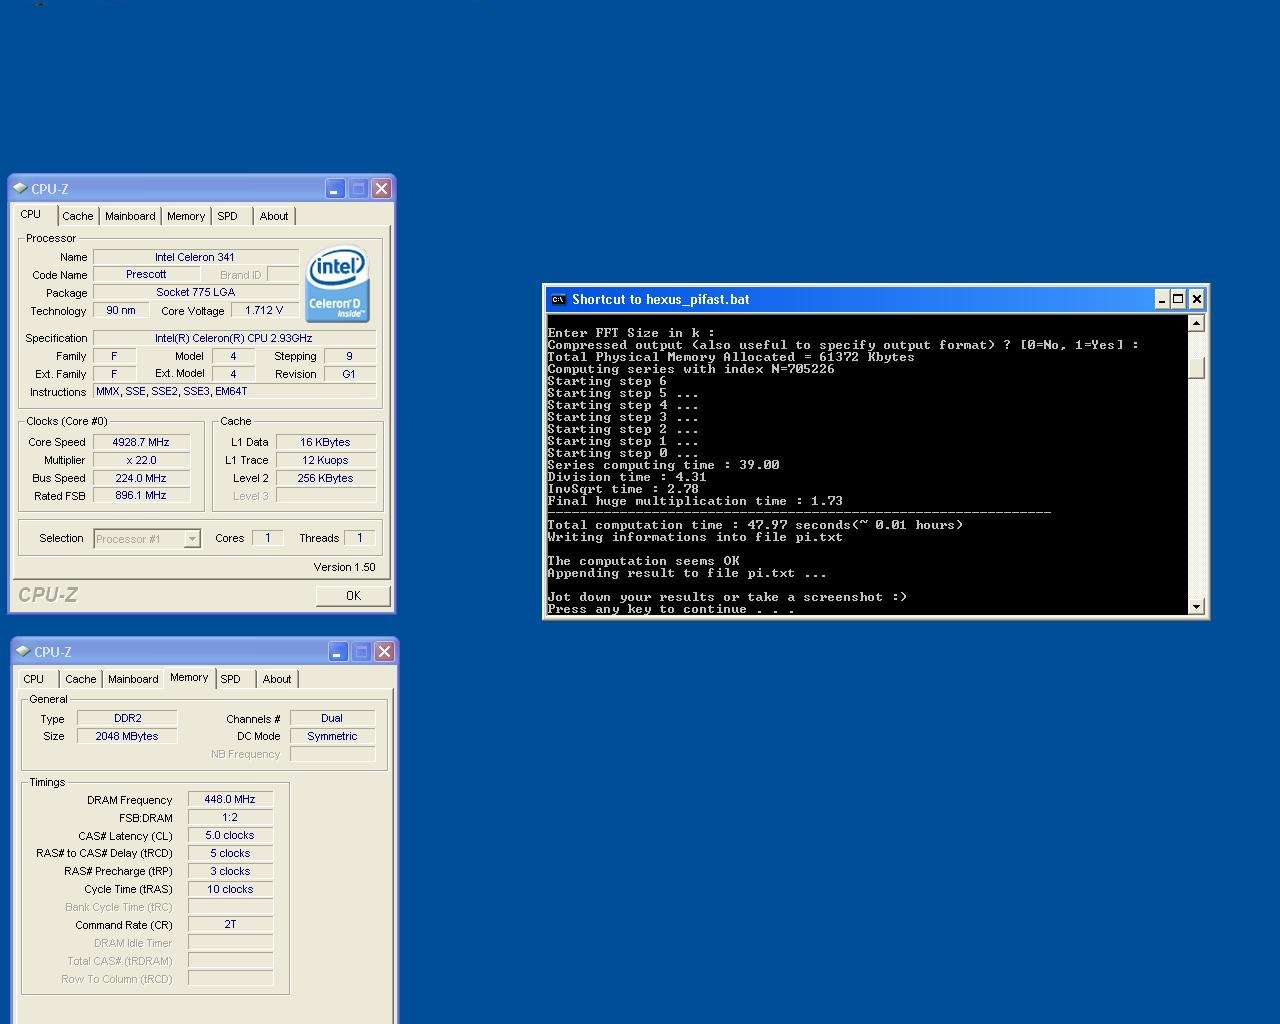Click the Version 1.50 label in CPU-Z
Image resolution: width=1280 pixels, height=1024 pixels.
[x=344, y=567]
